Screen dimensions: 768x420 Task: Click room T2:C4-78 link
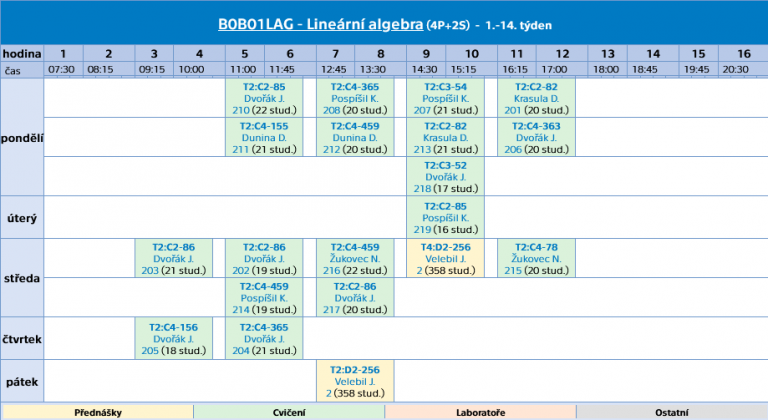[x=536, y=247]
